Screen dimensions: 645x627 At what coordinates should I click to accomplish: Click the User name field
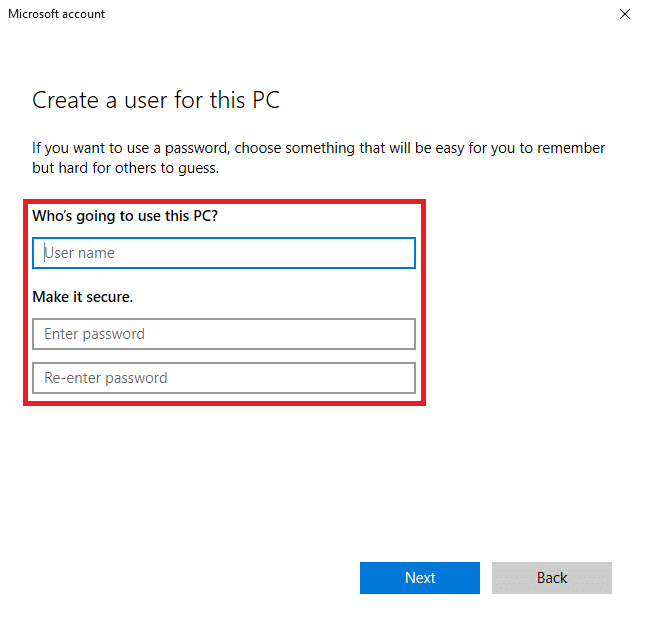(224, 253)
